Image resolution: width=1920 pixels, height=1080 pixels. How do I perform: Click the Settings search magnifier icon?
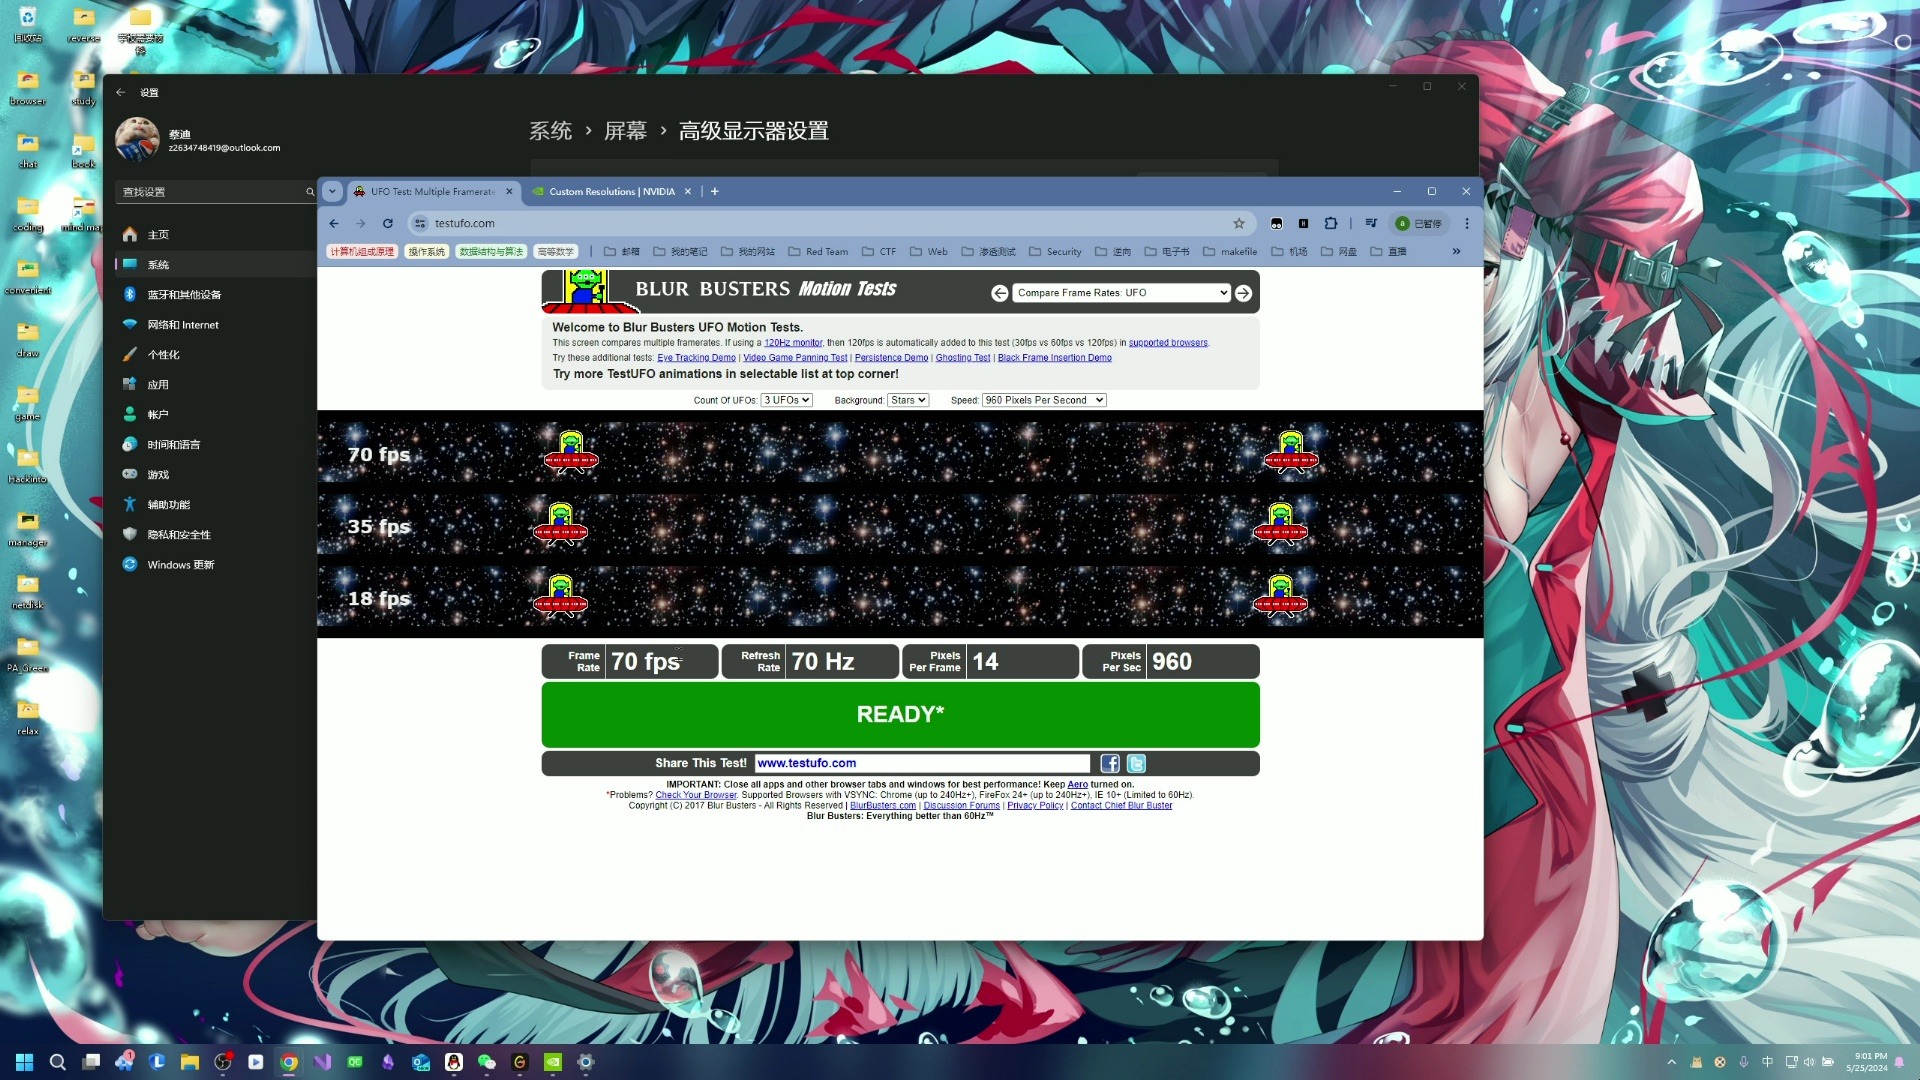tap(310, 191)
